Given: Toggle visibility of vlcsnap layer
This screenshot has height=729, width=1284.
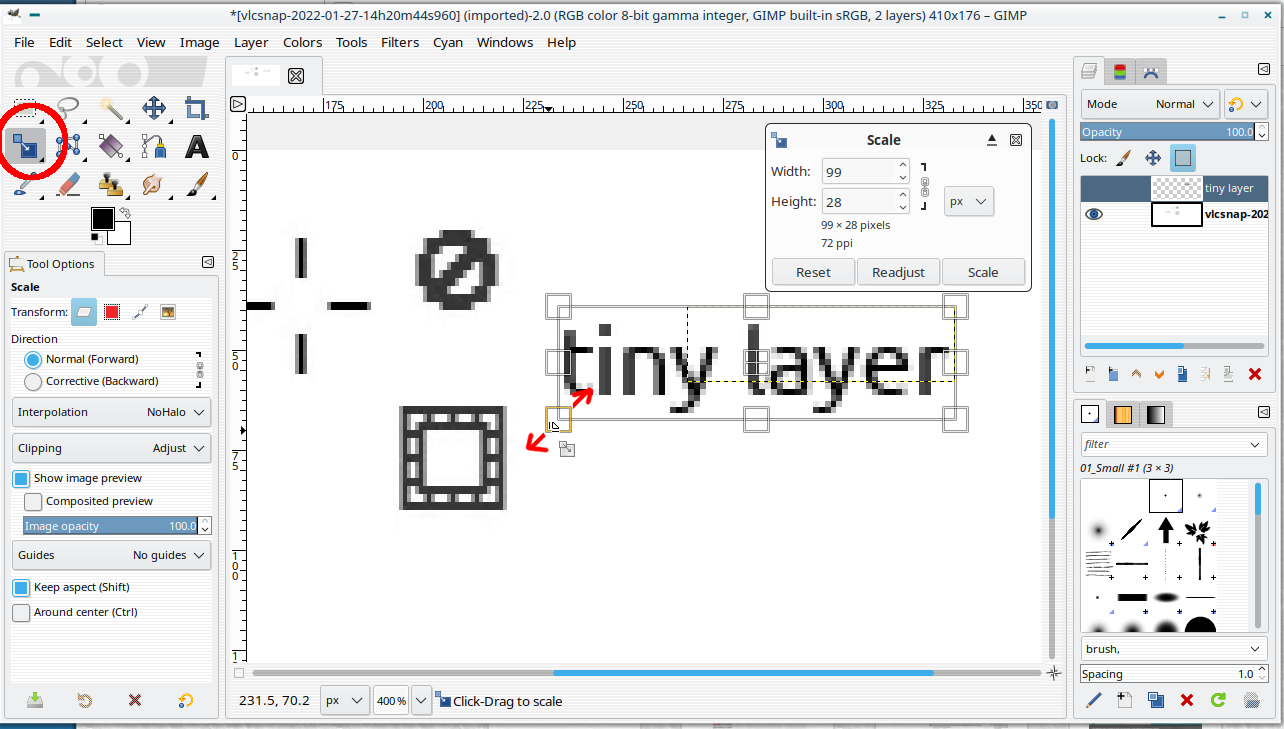Looking at the screenshot, I should coord(1094,214).
